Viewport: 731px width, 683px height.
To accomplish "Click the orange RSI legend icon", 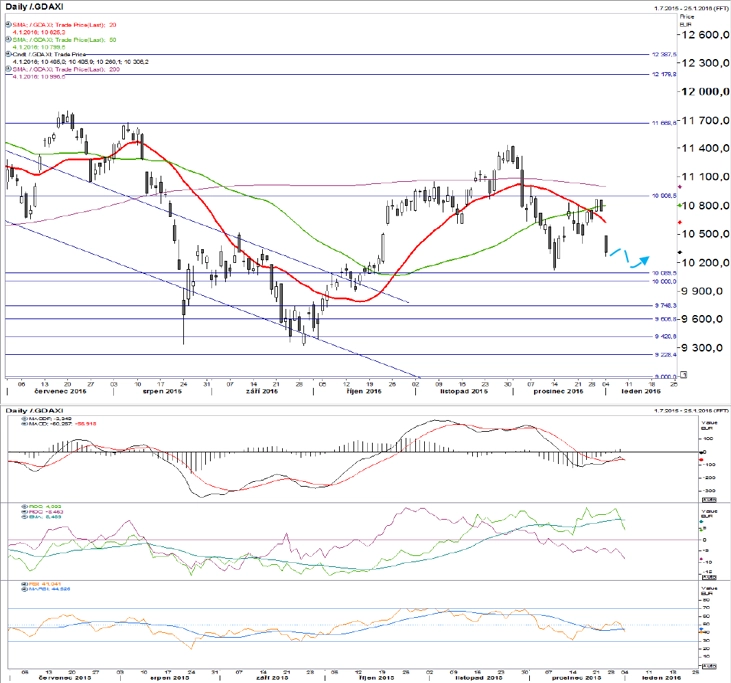I will tap(24, 584).
